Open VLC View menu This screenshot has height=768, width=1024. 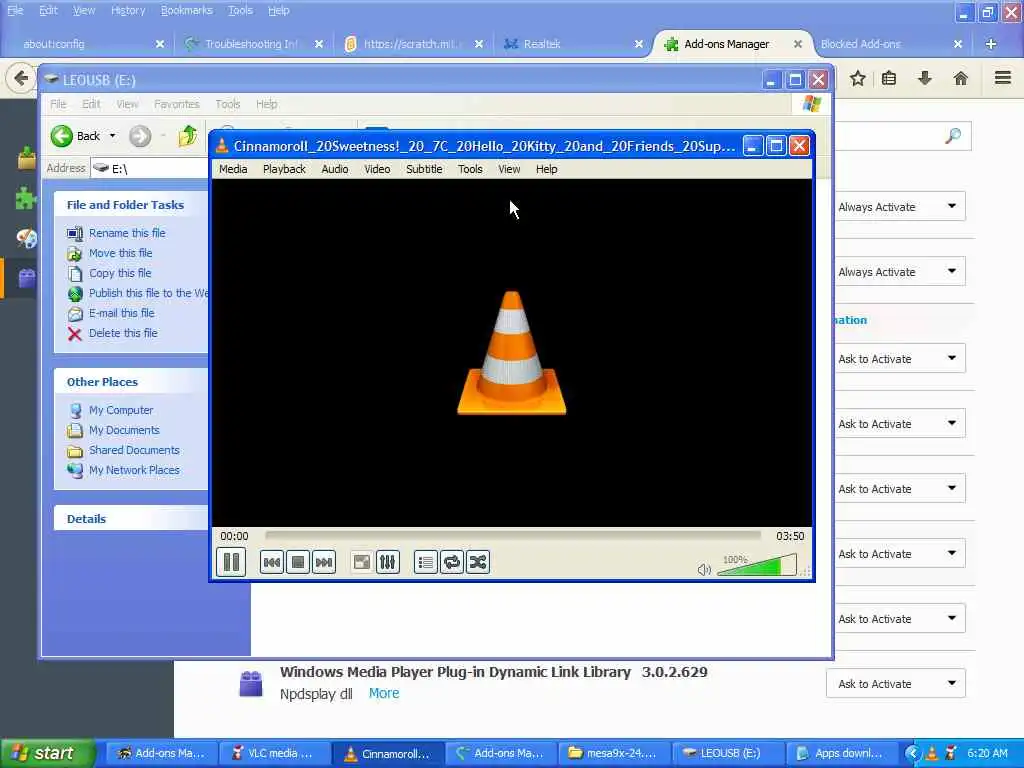point(509,169)
